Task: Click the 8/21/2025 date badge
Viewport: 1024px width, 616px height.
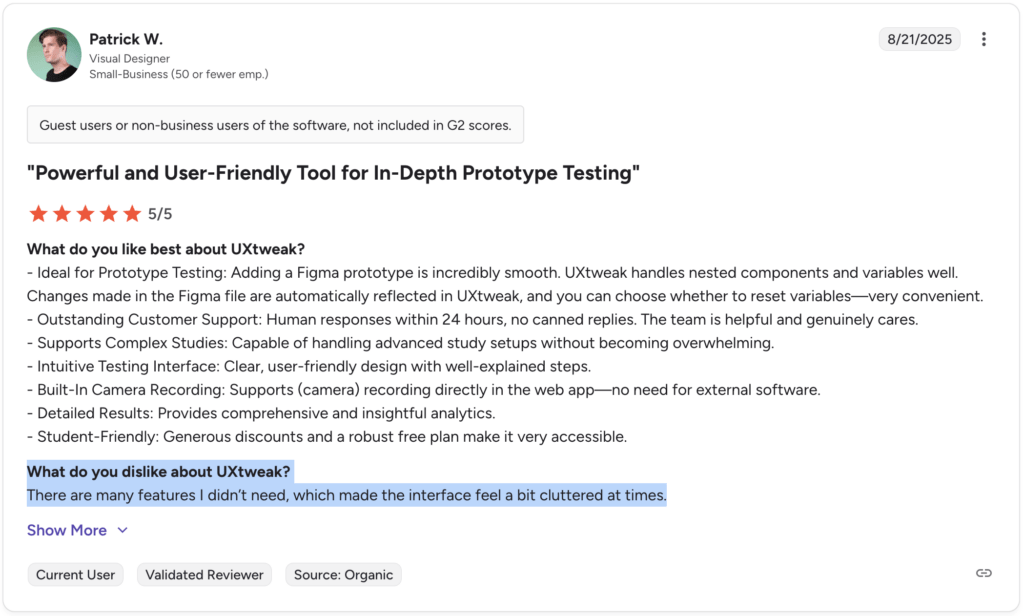Action: 920,39
